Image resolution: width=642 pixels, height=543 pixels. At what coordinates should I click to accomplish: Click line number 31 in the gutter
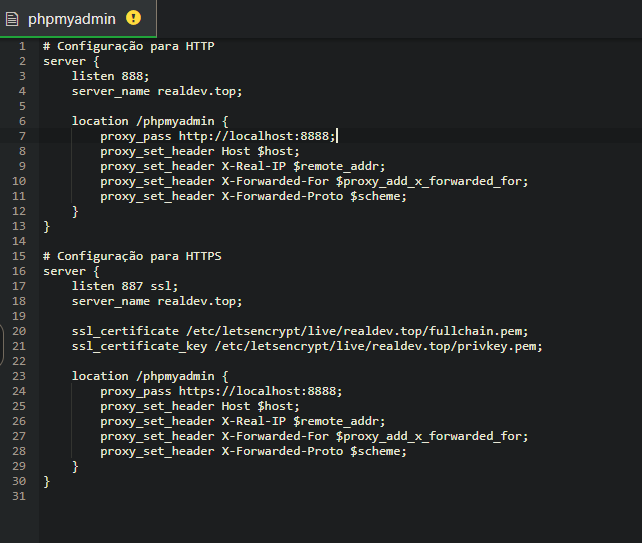(22, 496)
